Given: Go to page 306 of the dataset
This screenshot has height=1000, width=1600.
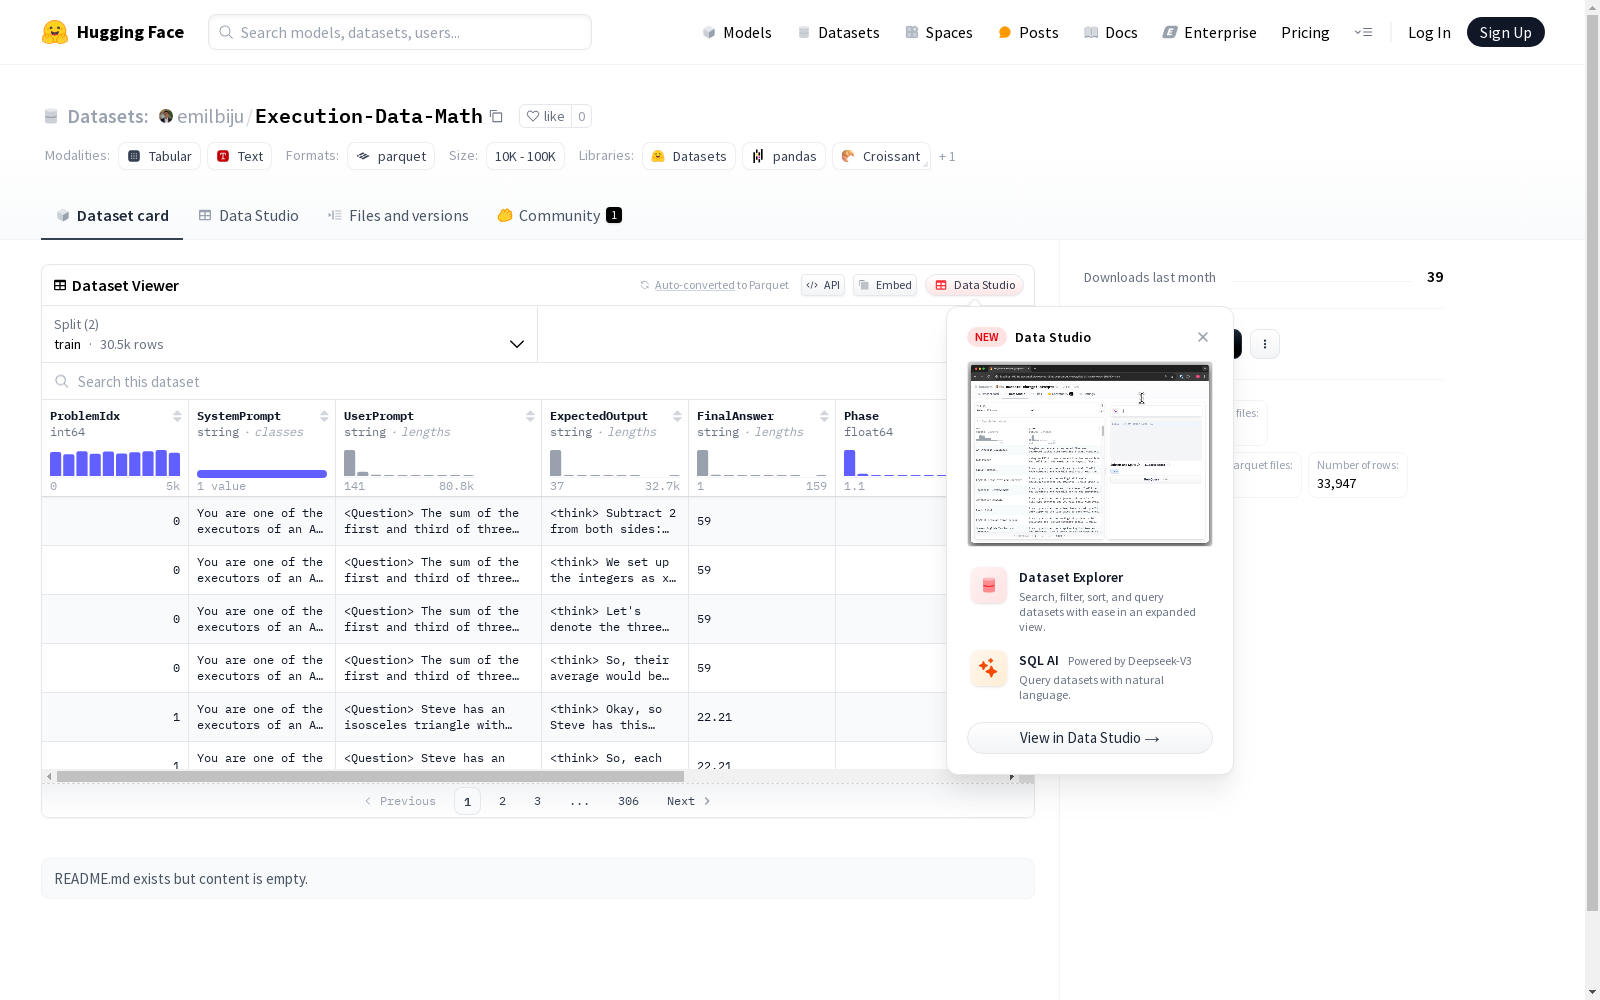Looking at the screenshot, I should tap(628, 801).
